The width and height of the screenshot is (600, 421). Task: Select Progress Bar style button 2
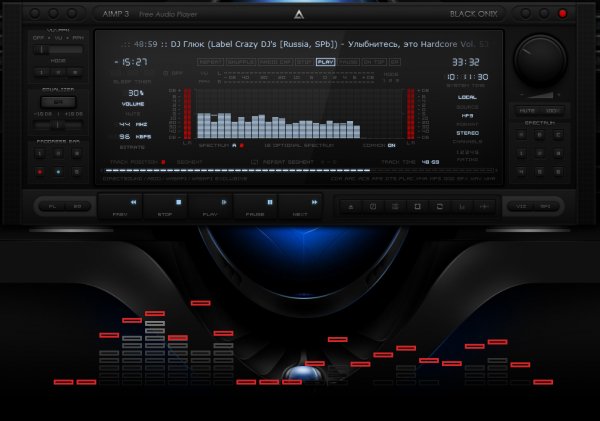click(x=58, y=153)
